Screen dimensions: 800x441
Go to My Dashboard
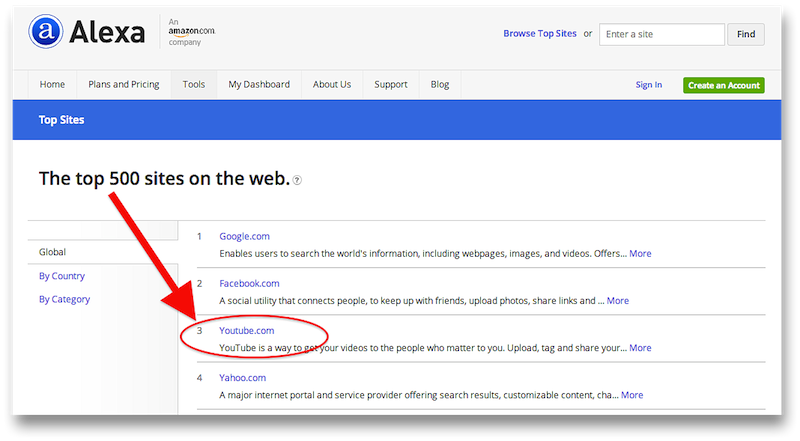coord(259,84)
